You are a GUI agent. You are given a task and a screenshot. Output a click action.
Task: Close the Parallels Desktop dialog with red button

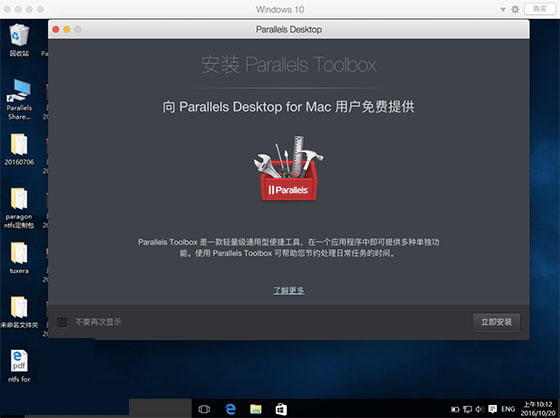(x=56, y=29)
